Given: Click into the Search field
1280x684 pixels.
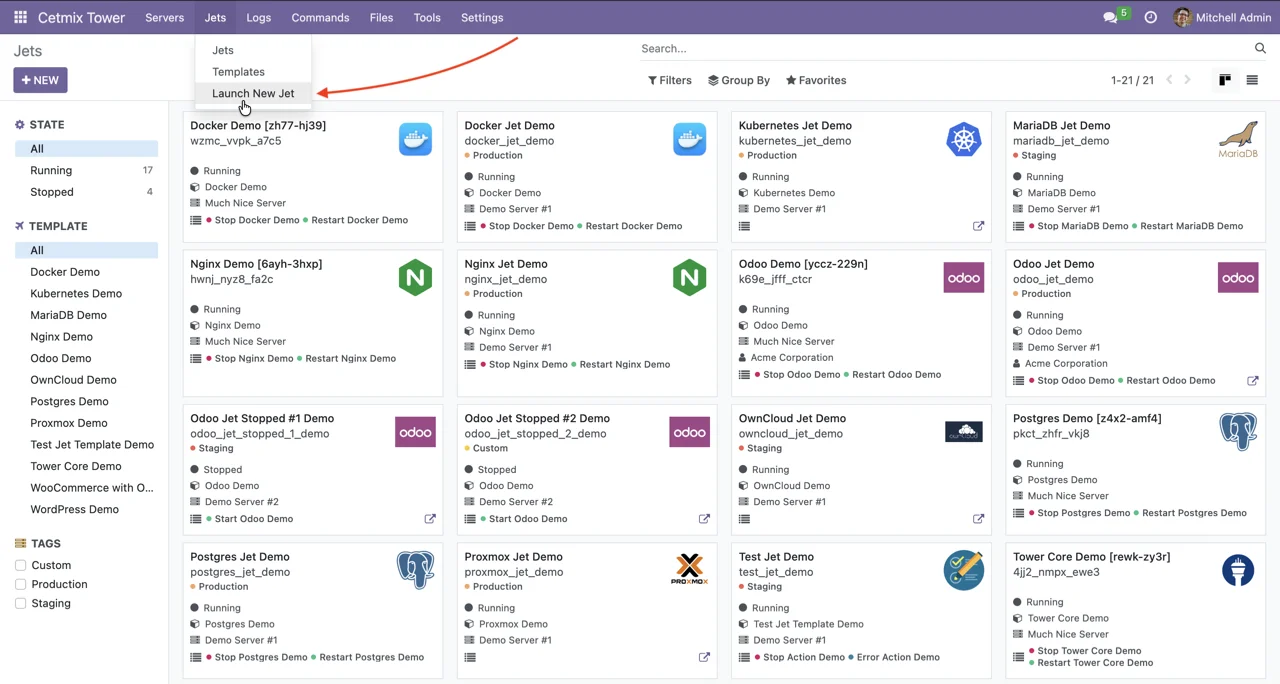Looking at the screenshot, I should tap(940, 48).
